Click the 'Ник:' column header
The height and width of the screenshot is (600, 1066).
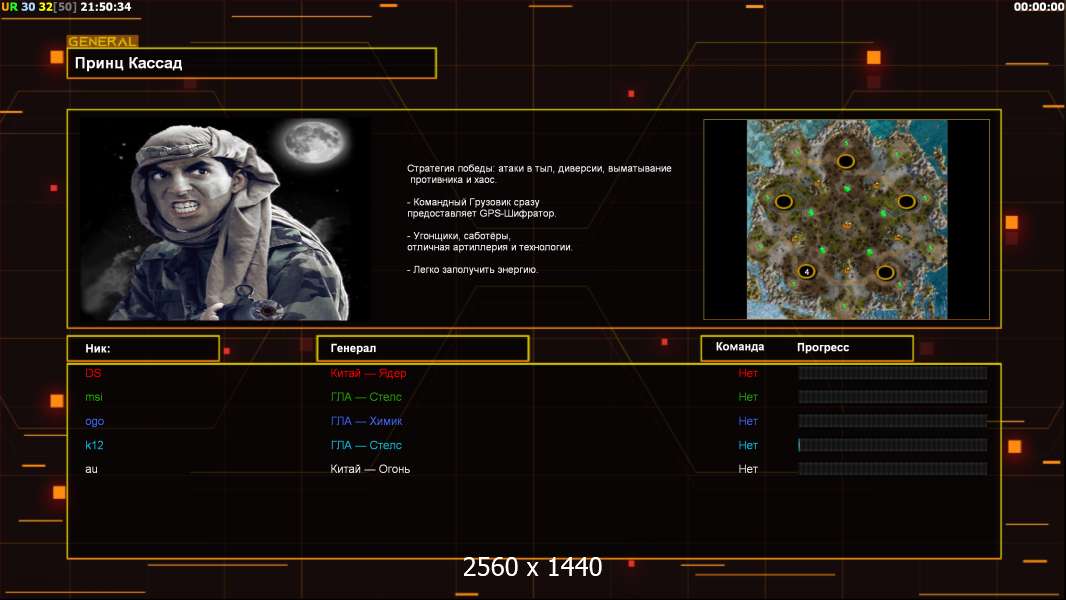click(143, 349)
